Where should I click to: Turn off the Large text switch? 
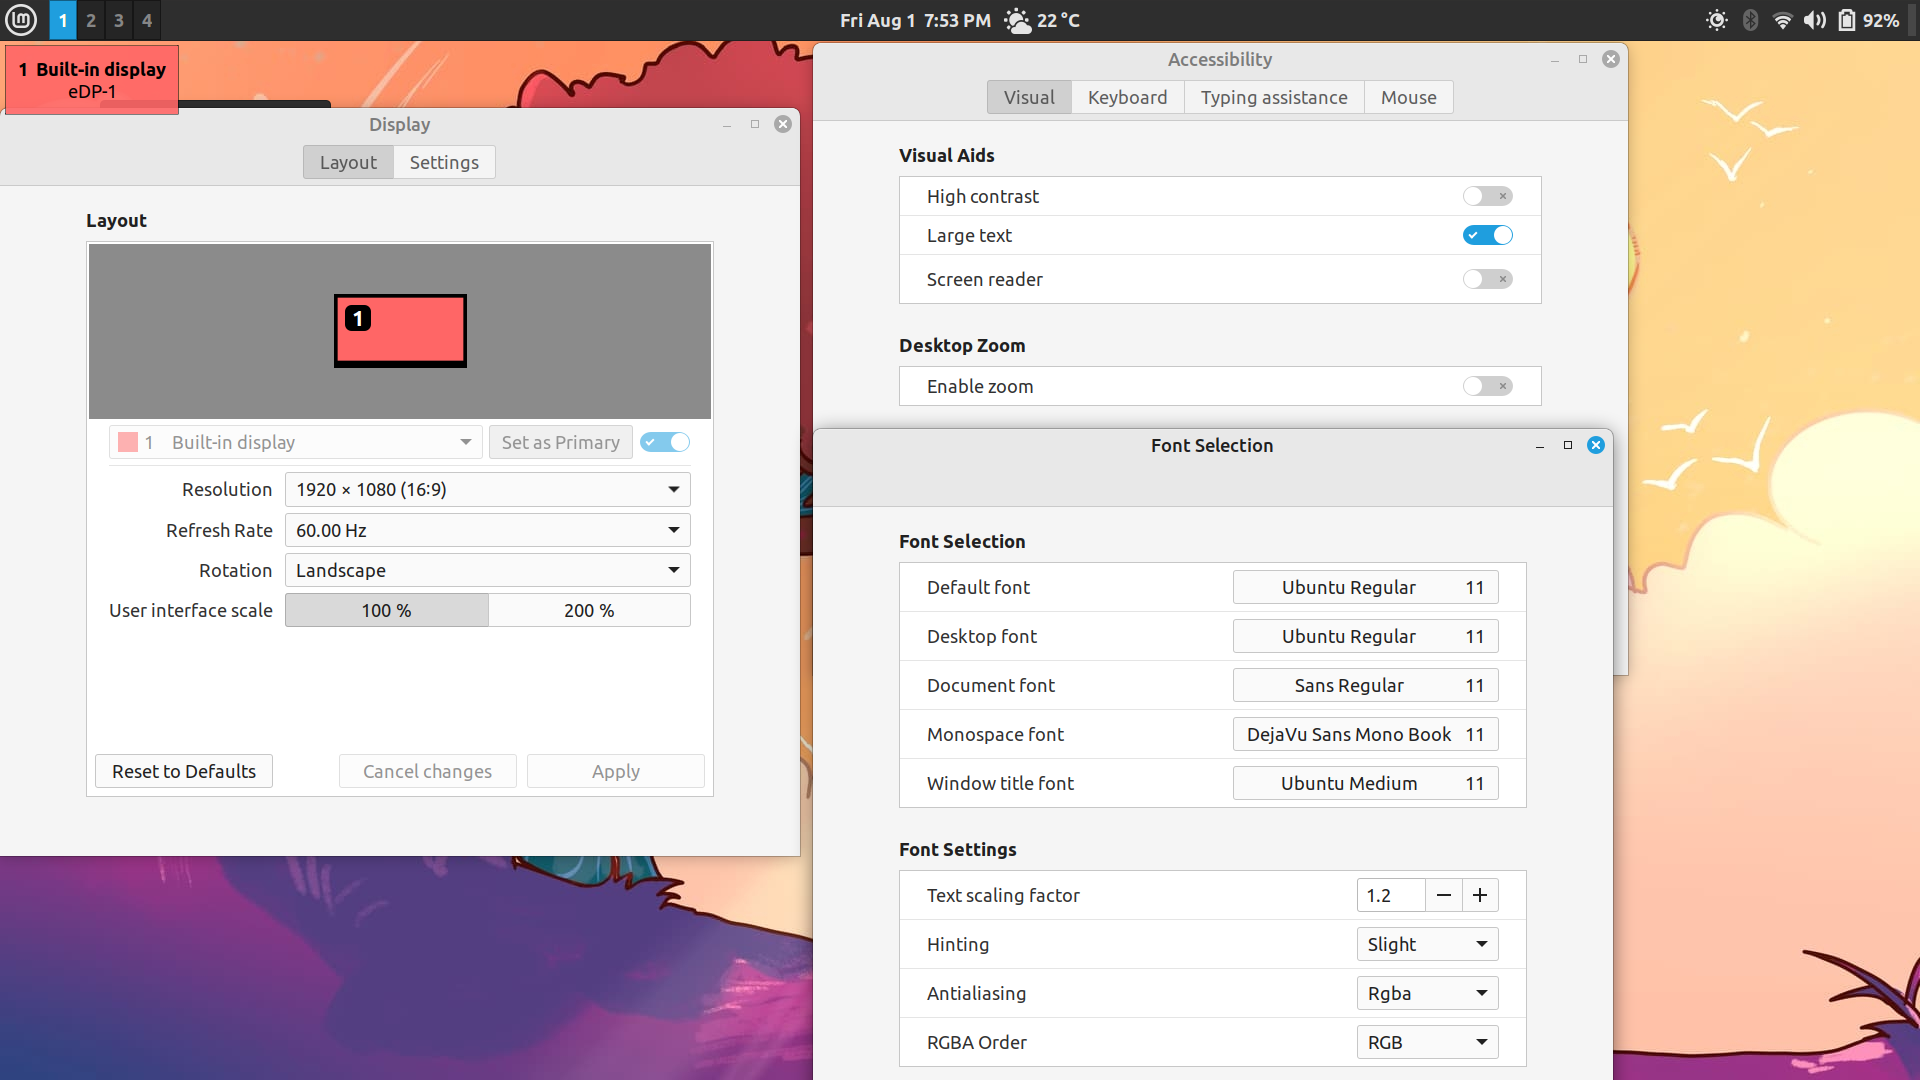pyautogui.click(x=1487, y=235)
